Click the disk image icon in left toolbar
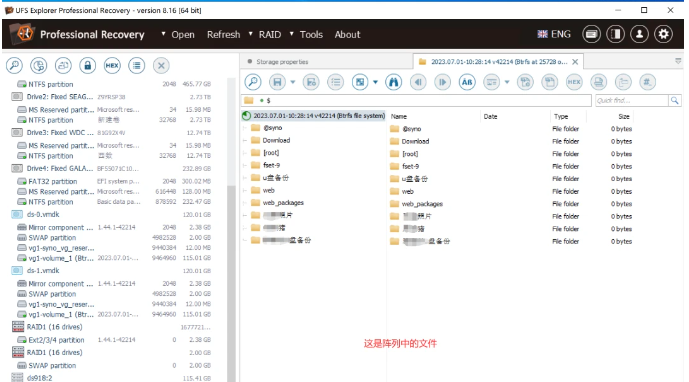 click(63, 65)
